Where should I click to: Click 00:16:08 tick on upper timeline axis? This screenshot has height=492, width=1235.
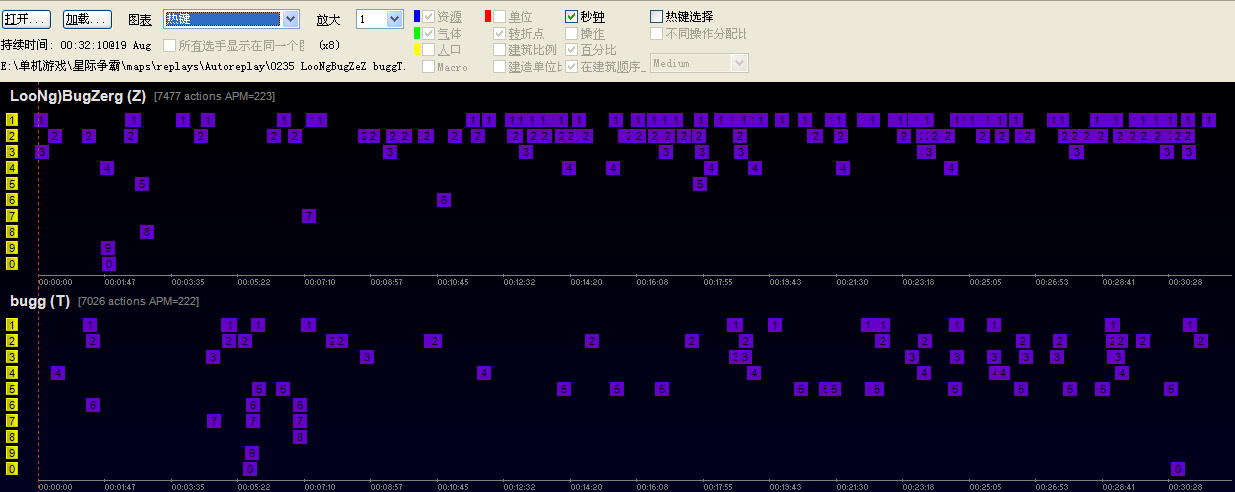[651, 283]
